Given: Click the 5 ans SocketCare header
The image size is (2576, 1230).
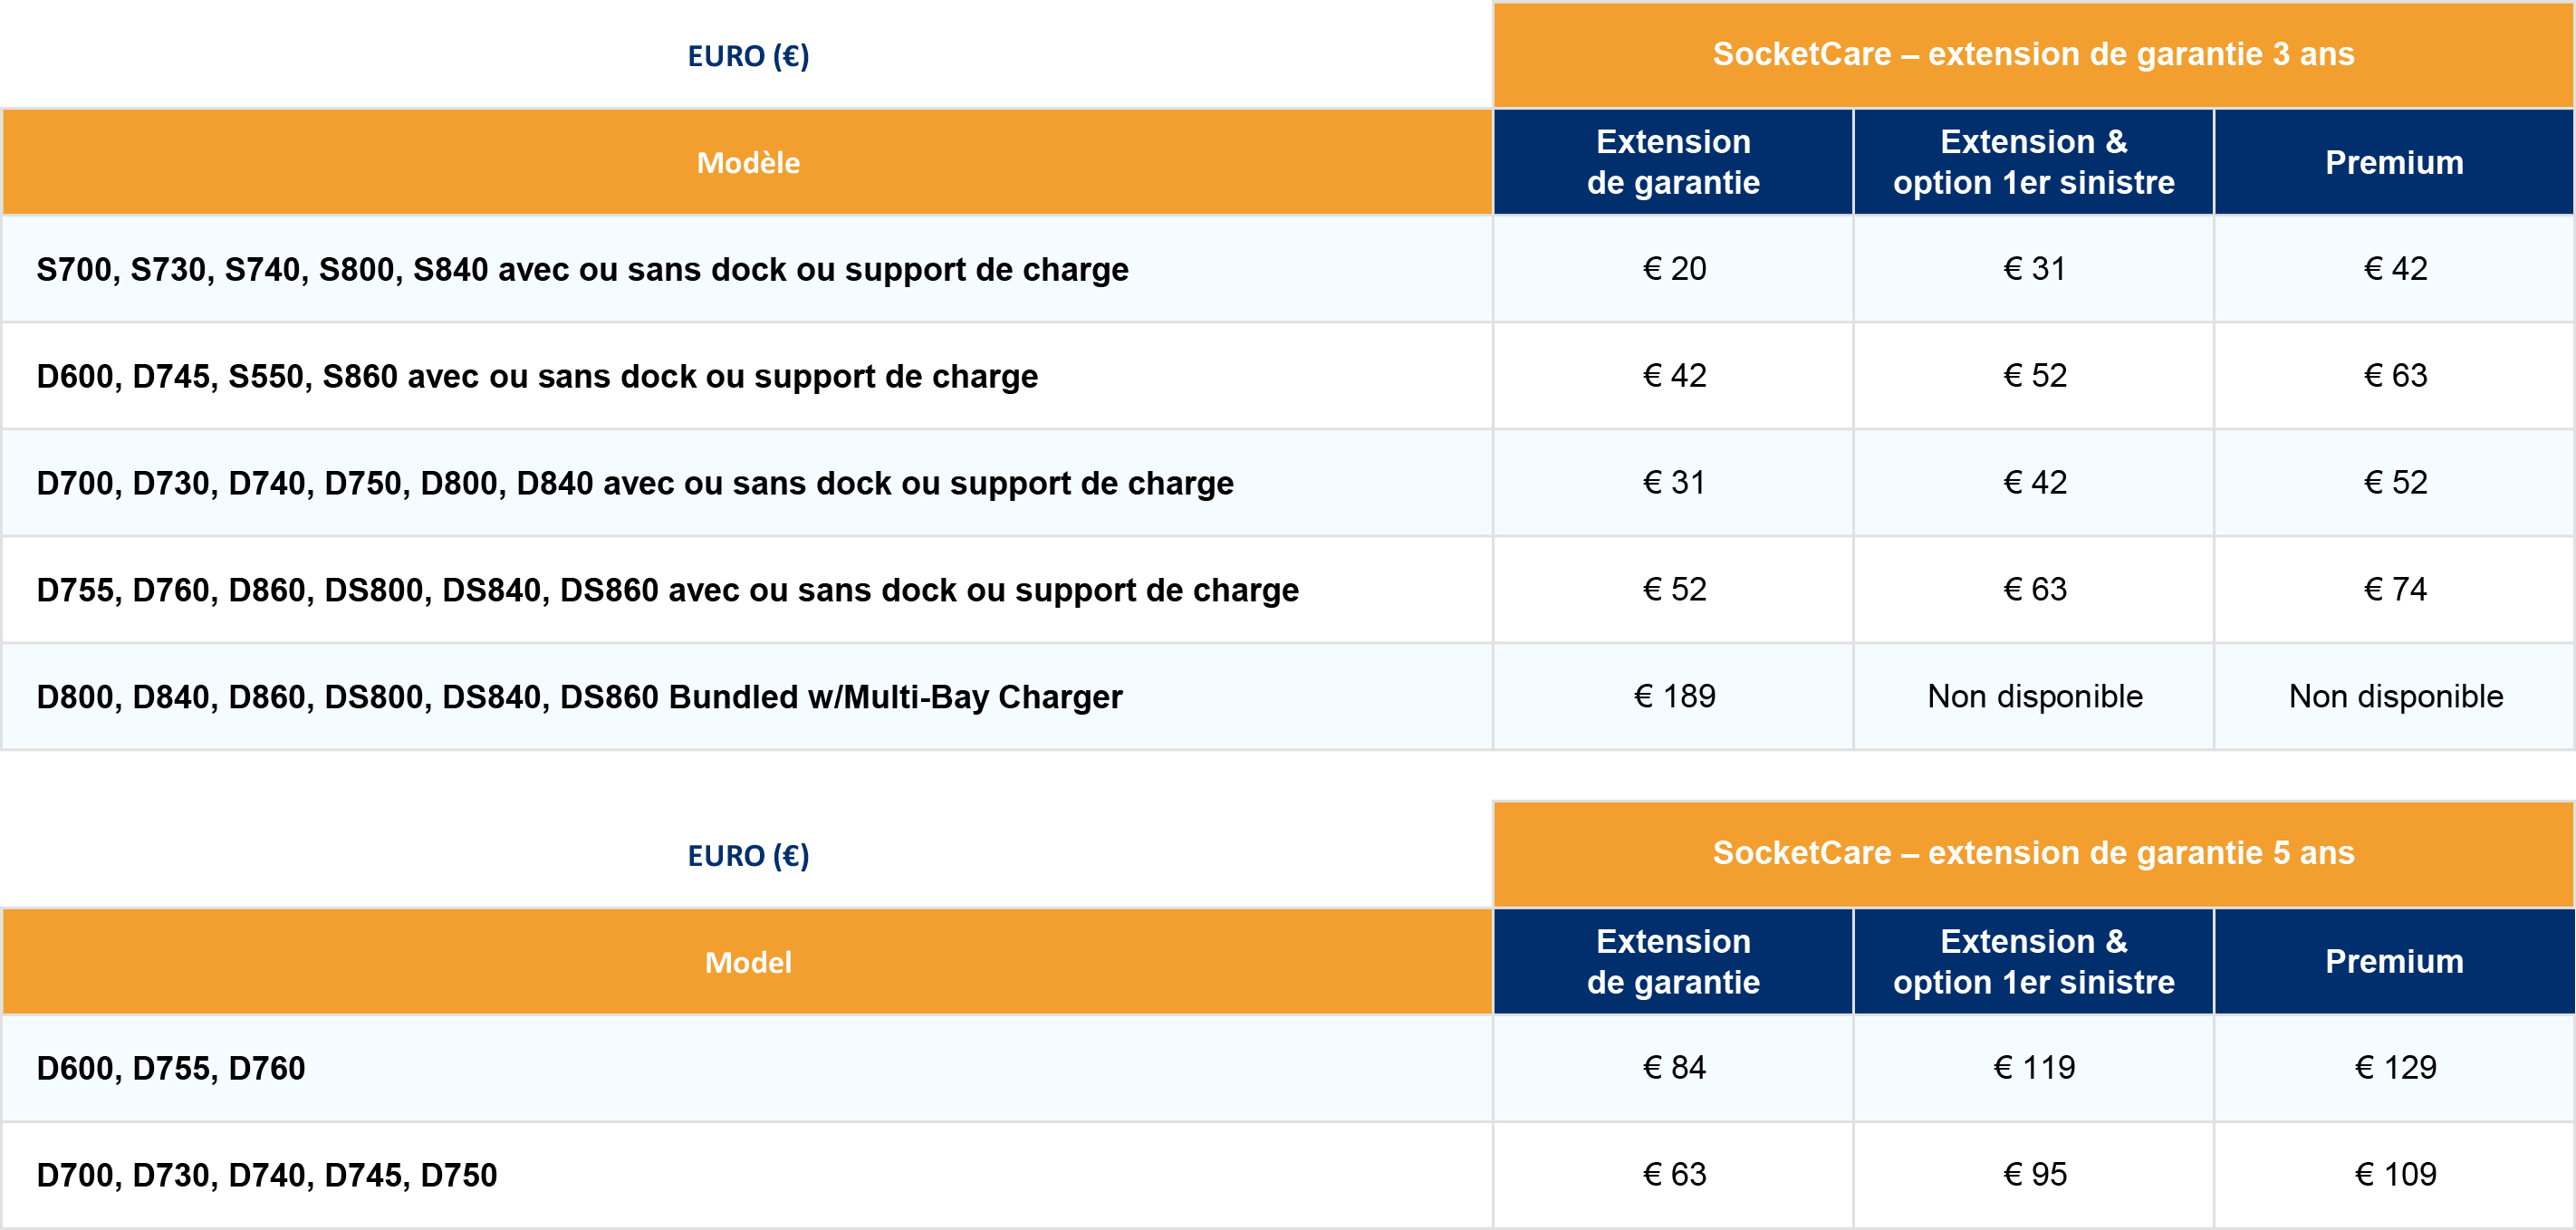Looking at the screenshot, I should point(2033,854).
